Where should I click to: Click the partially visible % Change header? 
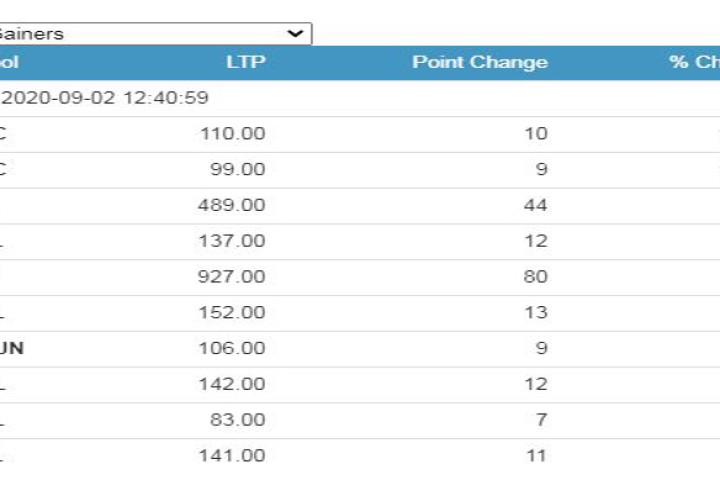point(694,62)
